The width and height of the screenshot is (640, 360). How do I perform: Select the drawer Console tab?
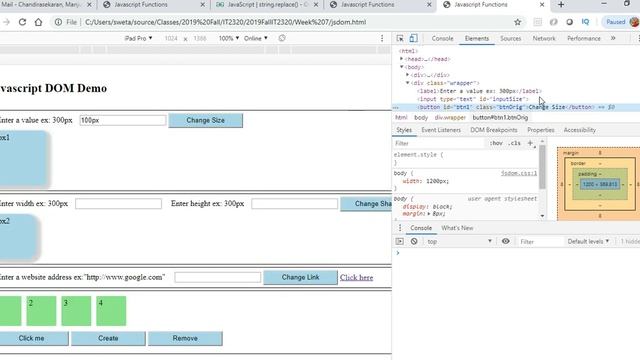click(421, 228)
